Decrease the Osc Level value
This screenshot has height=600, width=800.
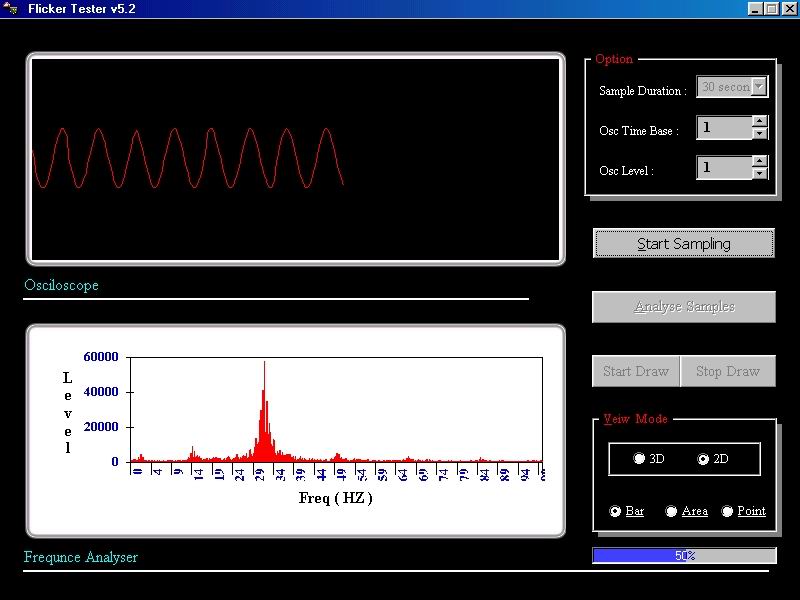coord(760,173)
